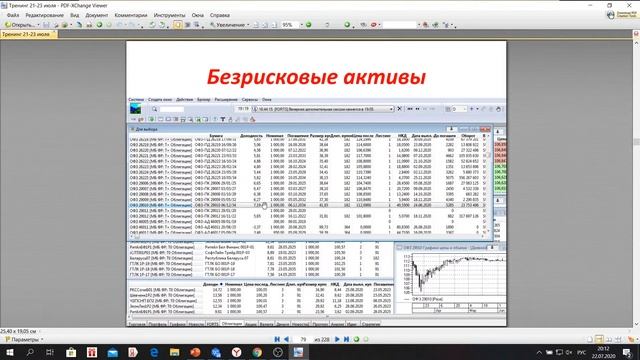Open the Windows notification center
This screenshot has height=360, width=640.
628,352
